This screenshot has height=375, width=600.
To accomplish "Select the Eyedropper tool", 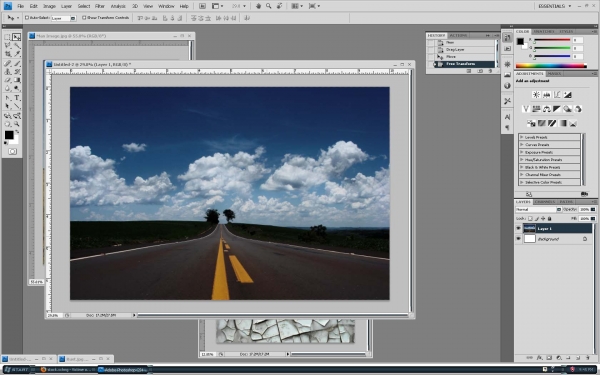I will tap(17, 54).
